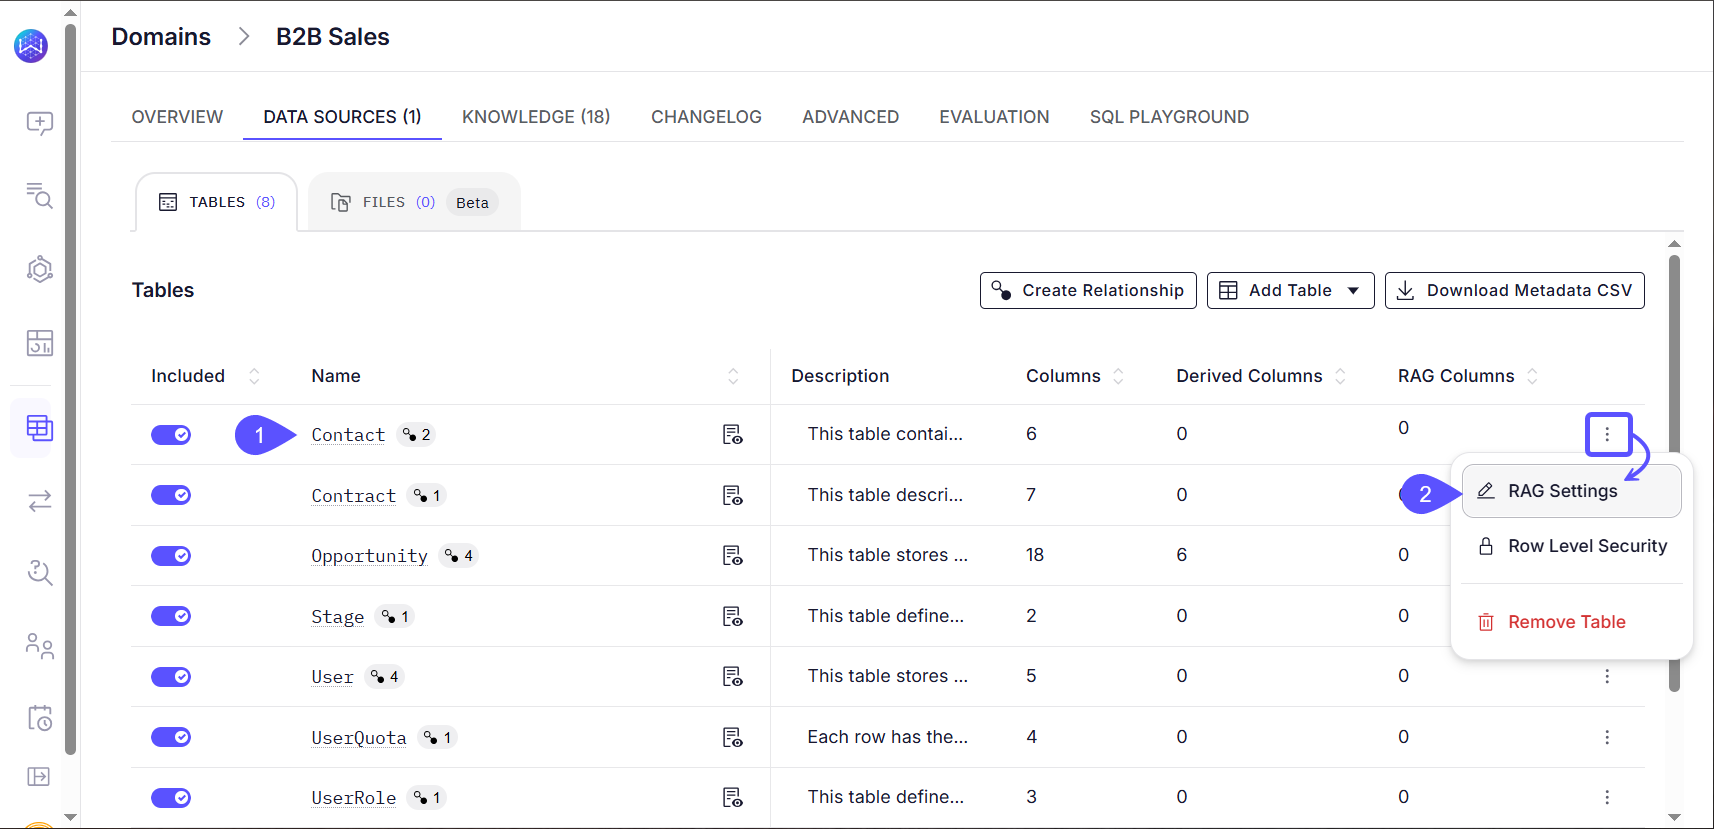Image resolution: width=1714 pixels, height=829 pixels.
Task: Toggle Included switch for User table
Action: click(171, 677)
